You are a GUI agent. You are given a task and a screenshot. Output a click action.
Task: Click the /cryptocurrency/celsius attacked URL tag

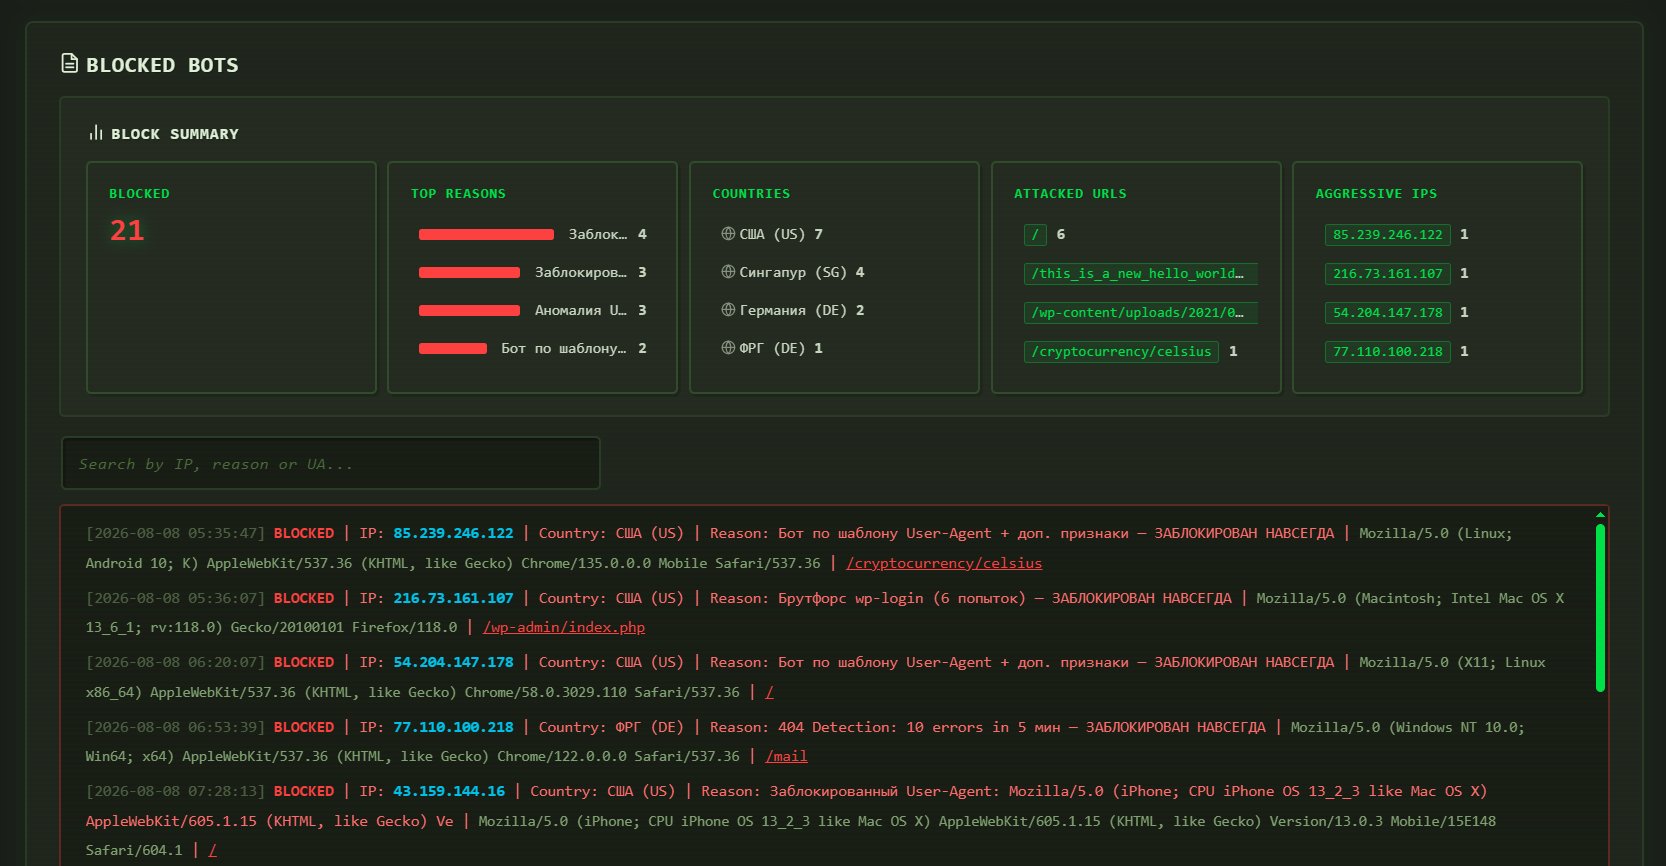pos(1121,352)
